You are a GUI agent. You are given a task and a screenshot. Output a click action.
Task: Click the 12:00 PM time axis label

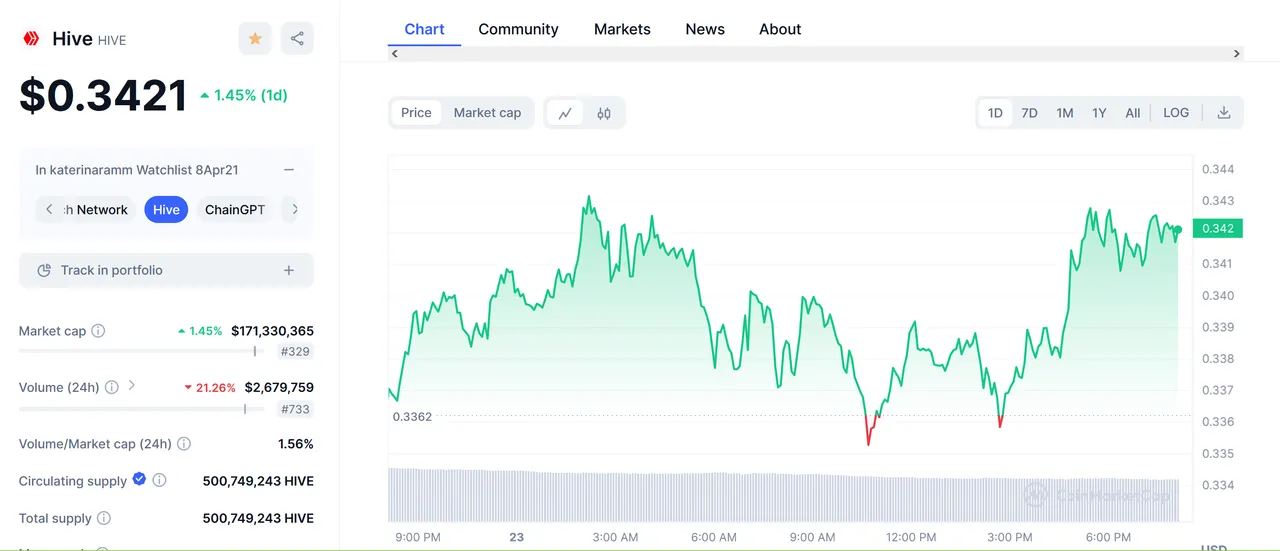pos(911,537)
